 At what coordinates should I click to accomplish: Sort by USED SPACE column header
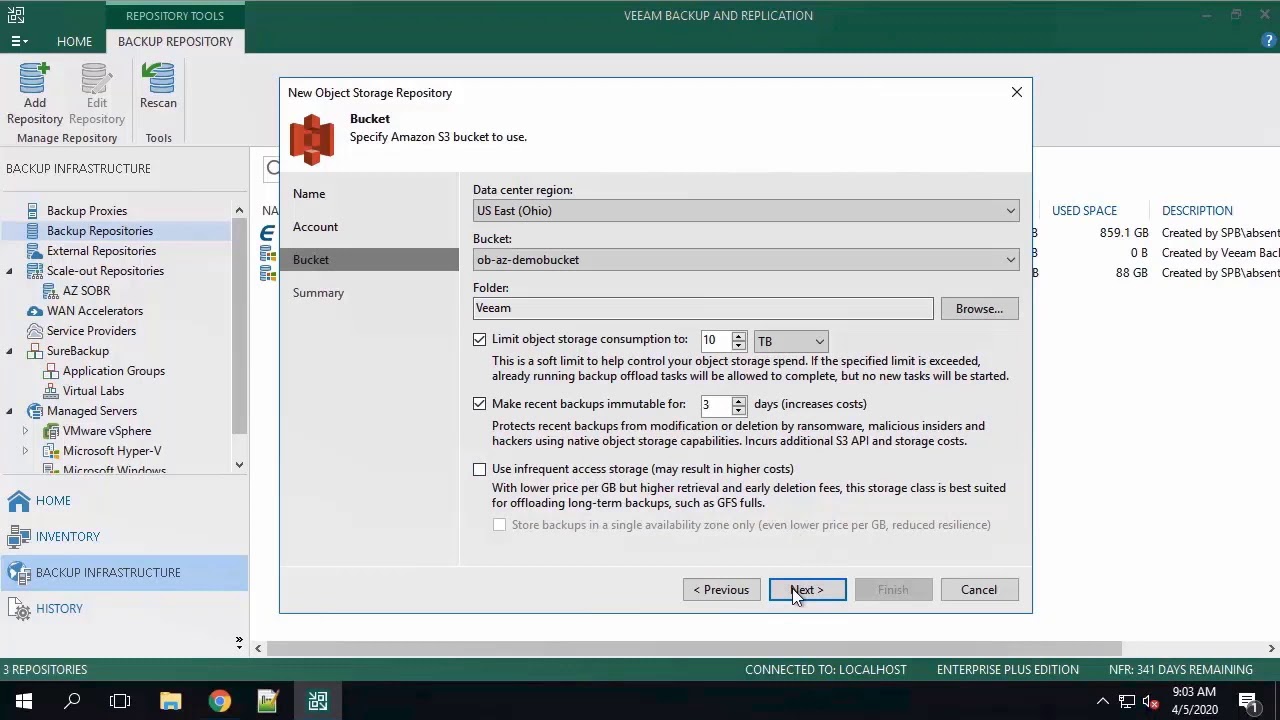1084,211
